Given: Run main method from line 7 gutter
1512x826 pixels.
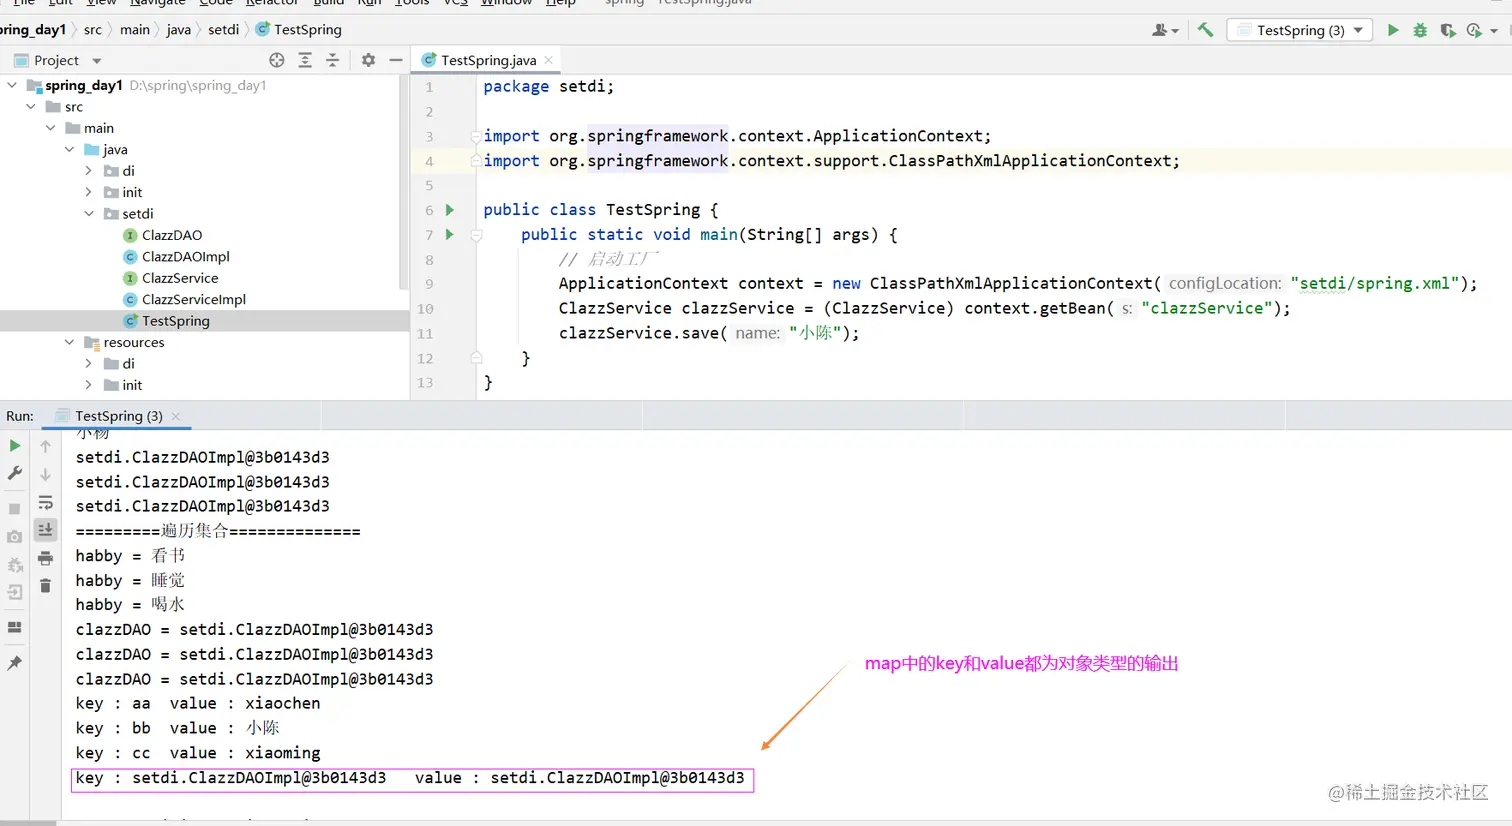Looking at the screenshot, I should [449, 234].
